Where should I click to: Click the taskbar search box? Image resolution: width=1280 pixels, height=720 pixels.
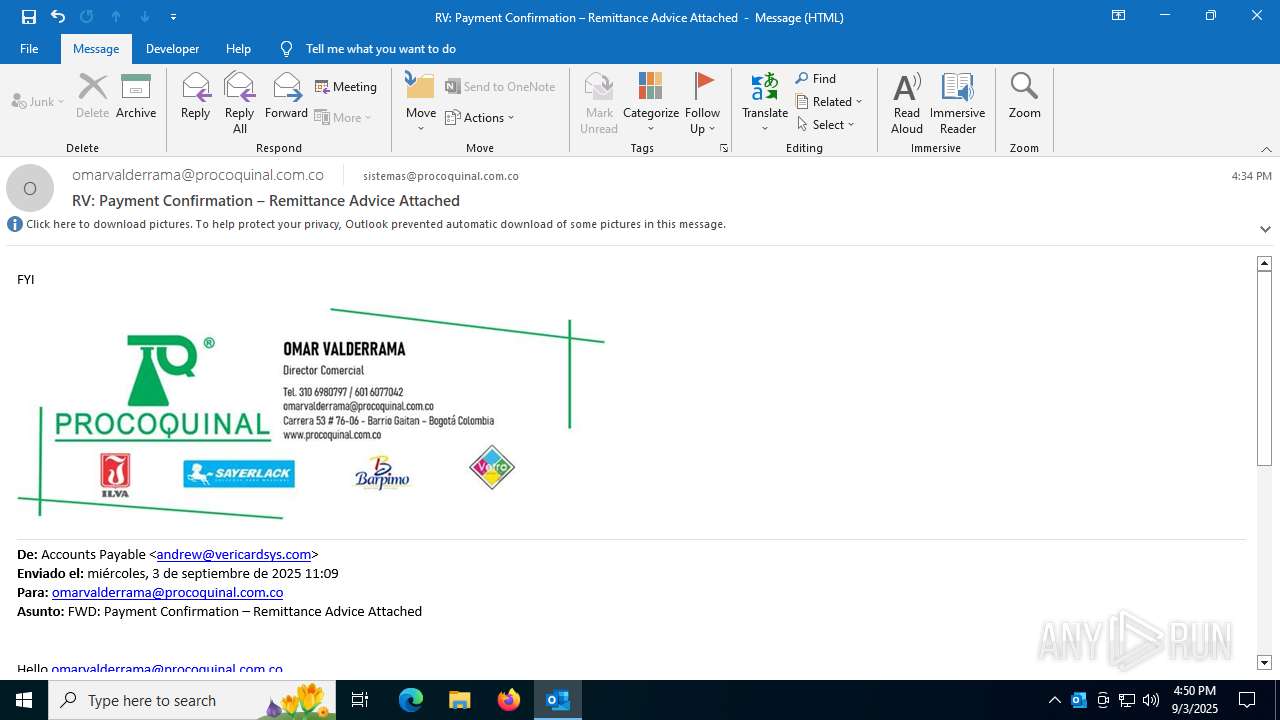tap(192, 700)
